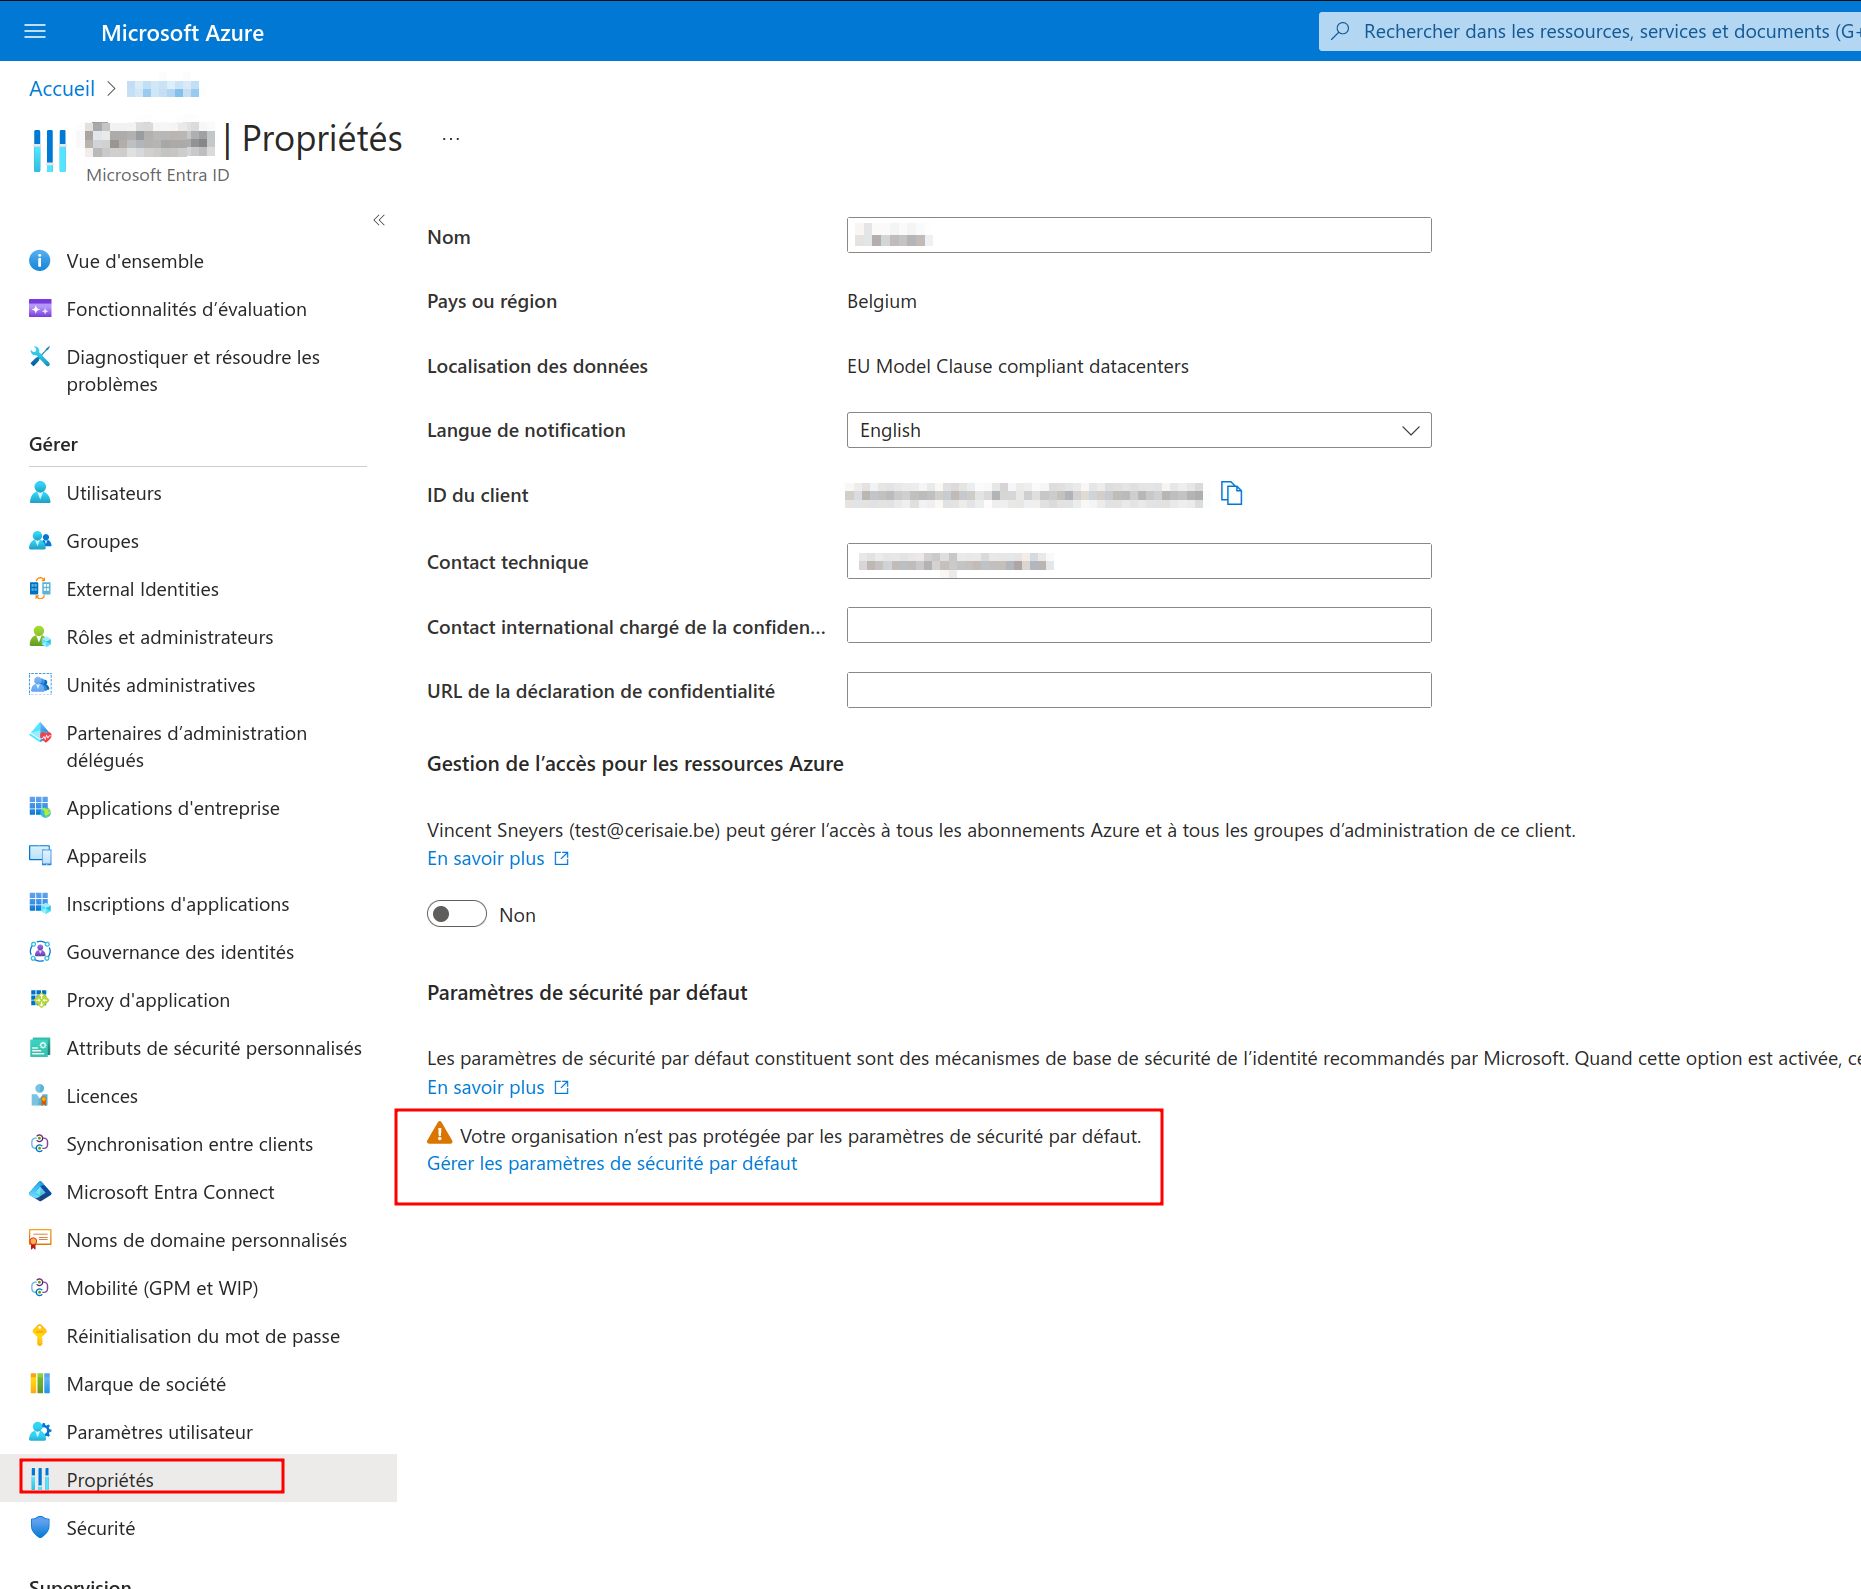This screenshot has height=1589, width=1861.
Task: Click the Vue d'ensemble info icon
Action: point(40,261)
